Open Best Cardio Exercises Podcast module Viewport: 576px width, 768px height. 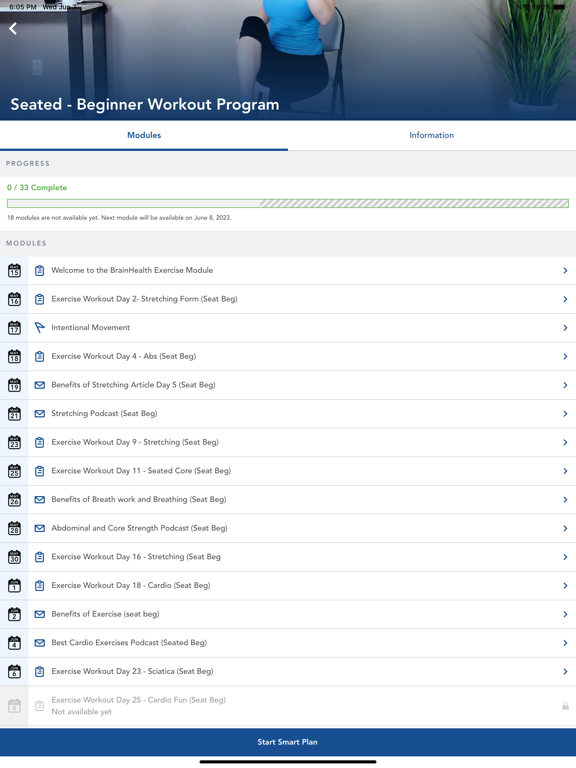[288, 643]
